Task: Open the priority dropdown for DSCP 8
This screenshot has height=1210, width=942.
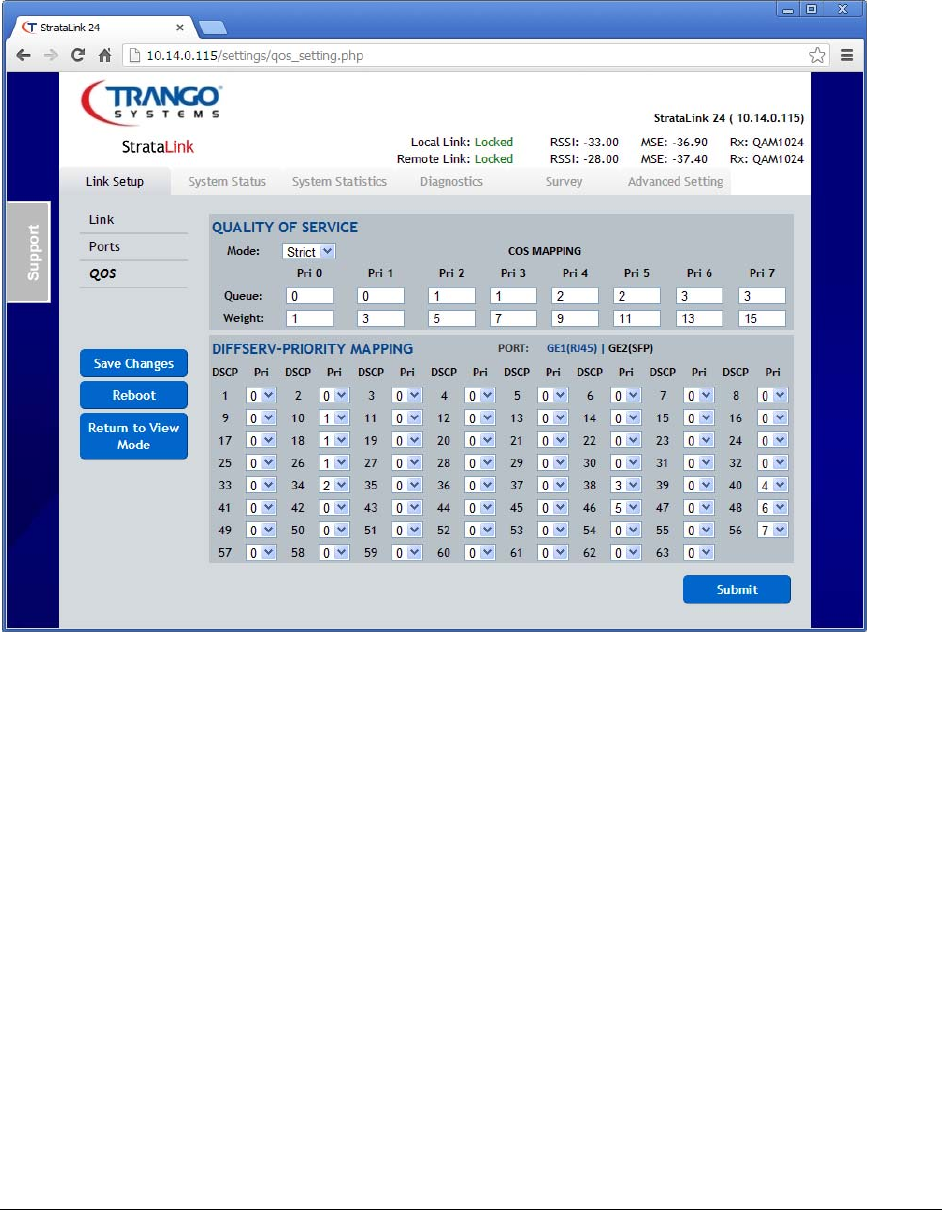Action: coord(773,395)
